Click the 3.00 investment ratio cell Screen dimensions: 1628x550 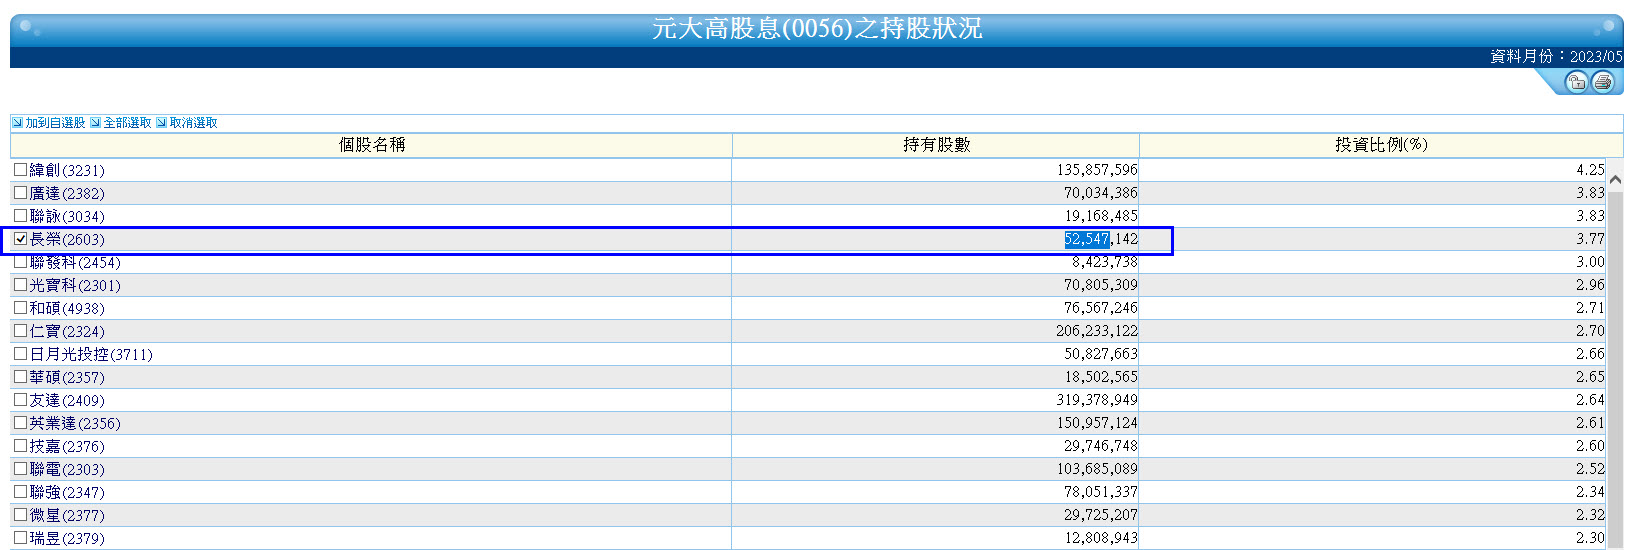click(x=1372, y=262)
